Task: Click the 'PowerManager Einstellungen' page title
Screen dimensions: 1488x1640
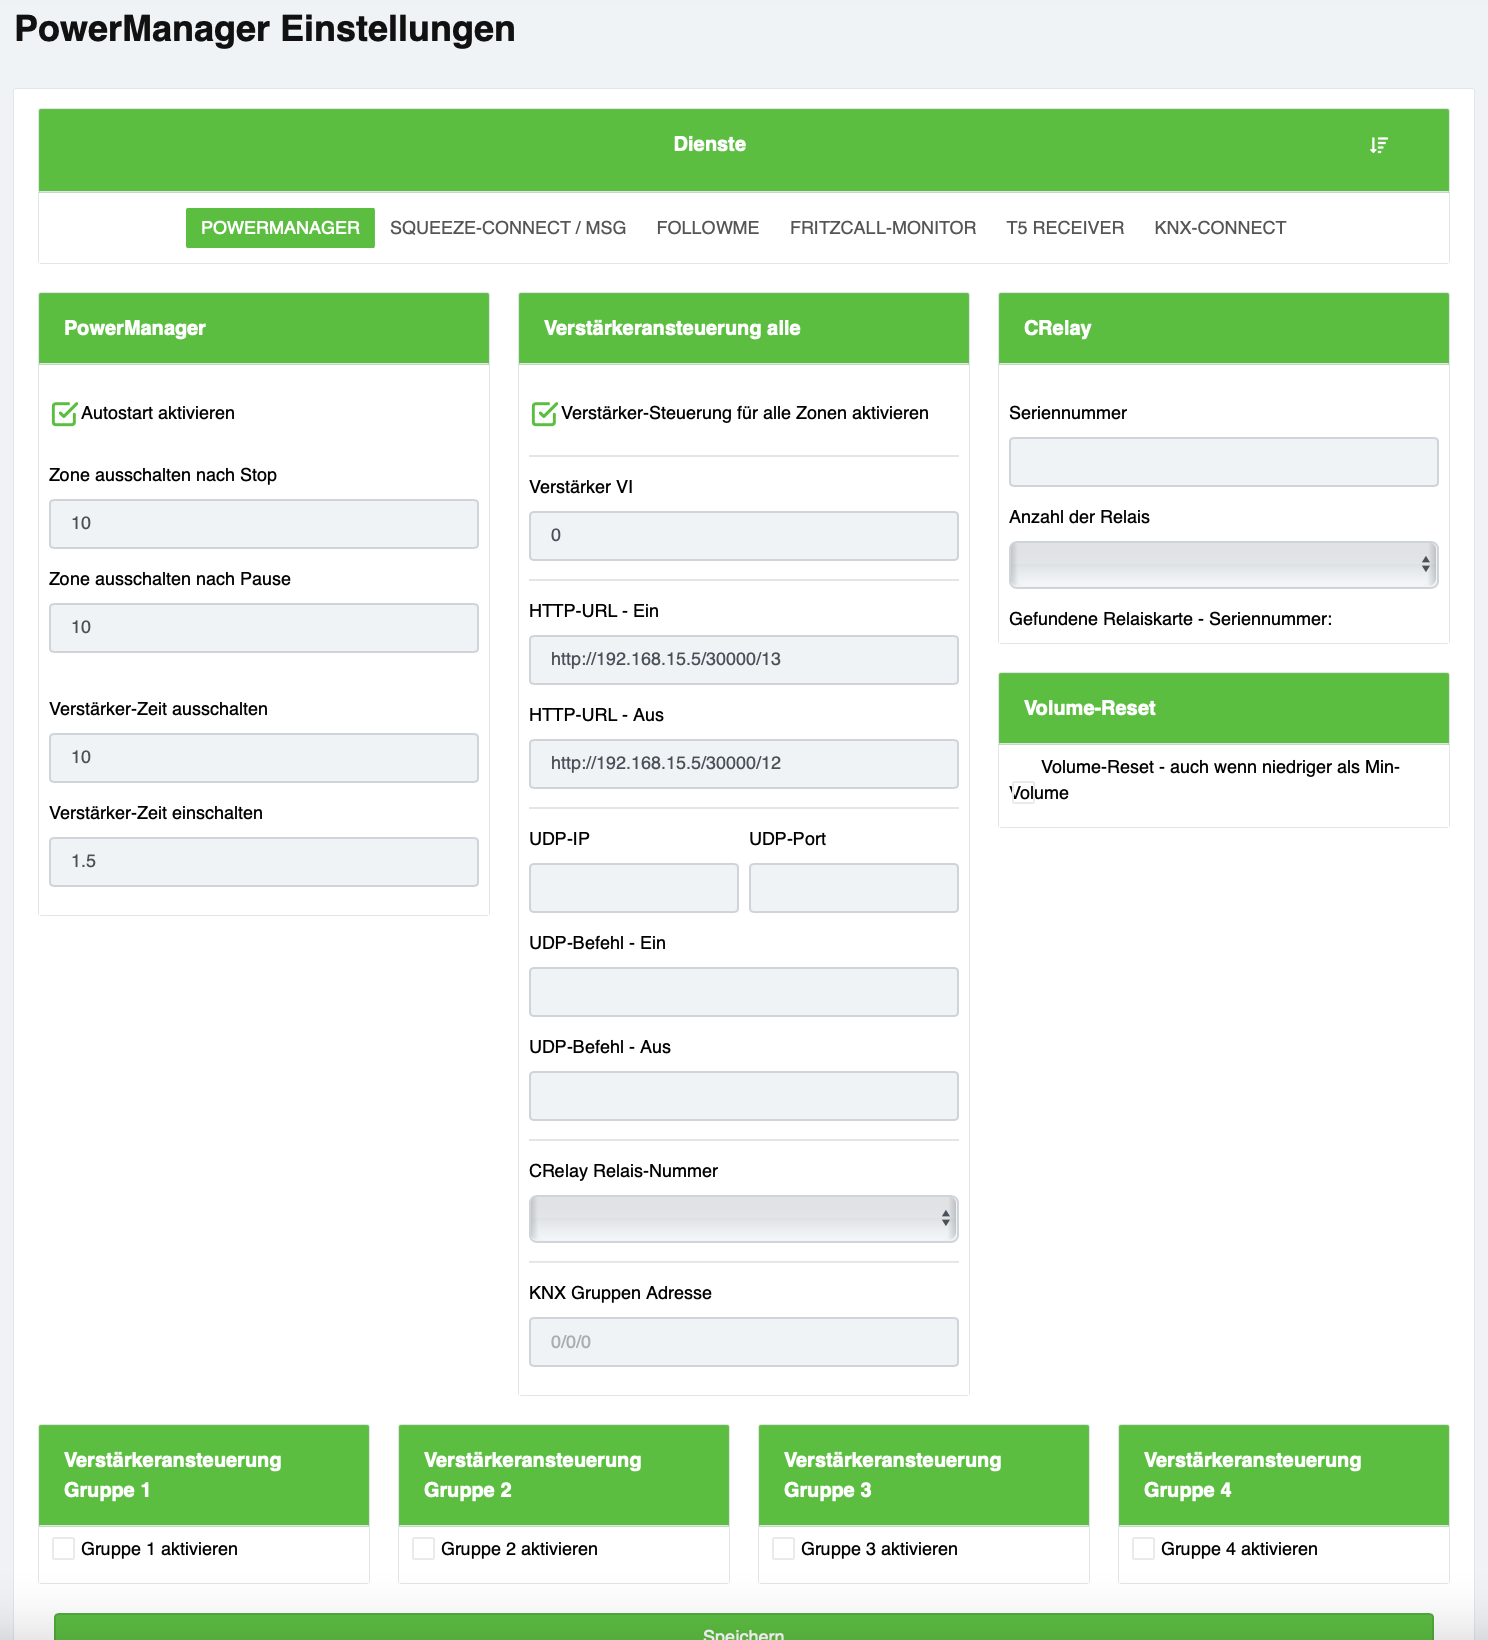Action: pyautogui.click(x=265, y=29)
